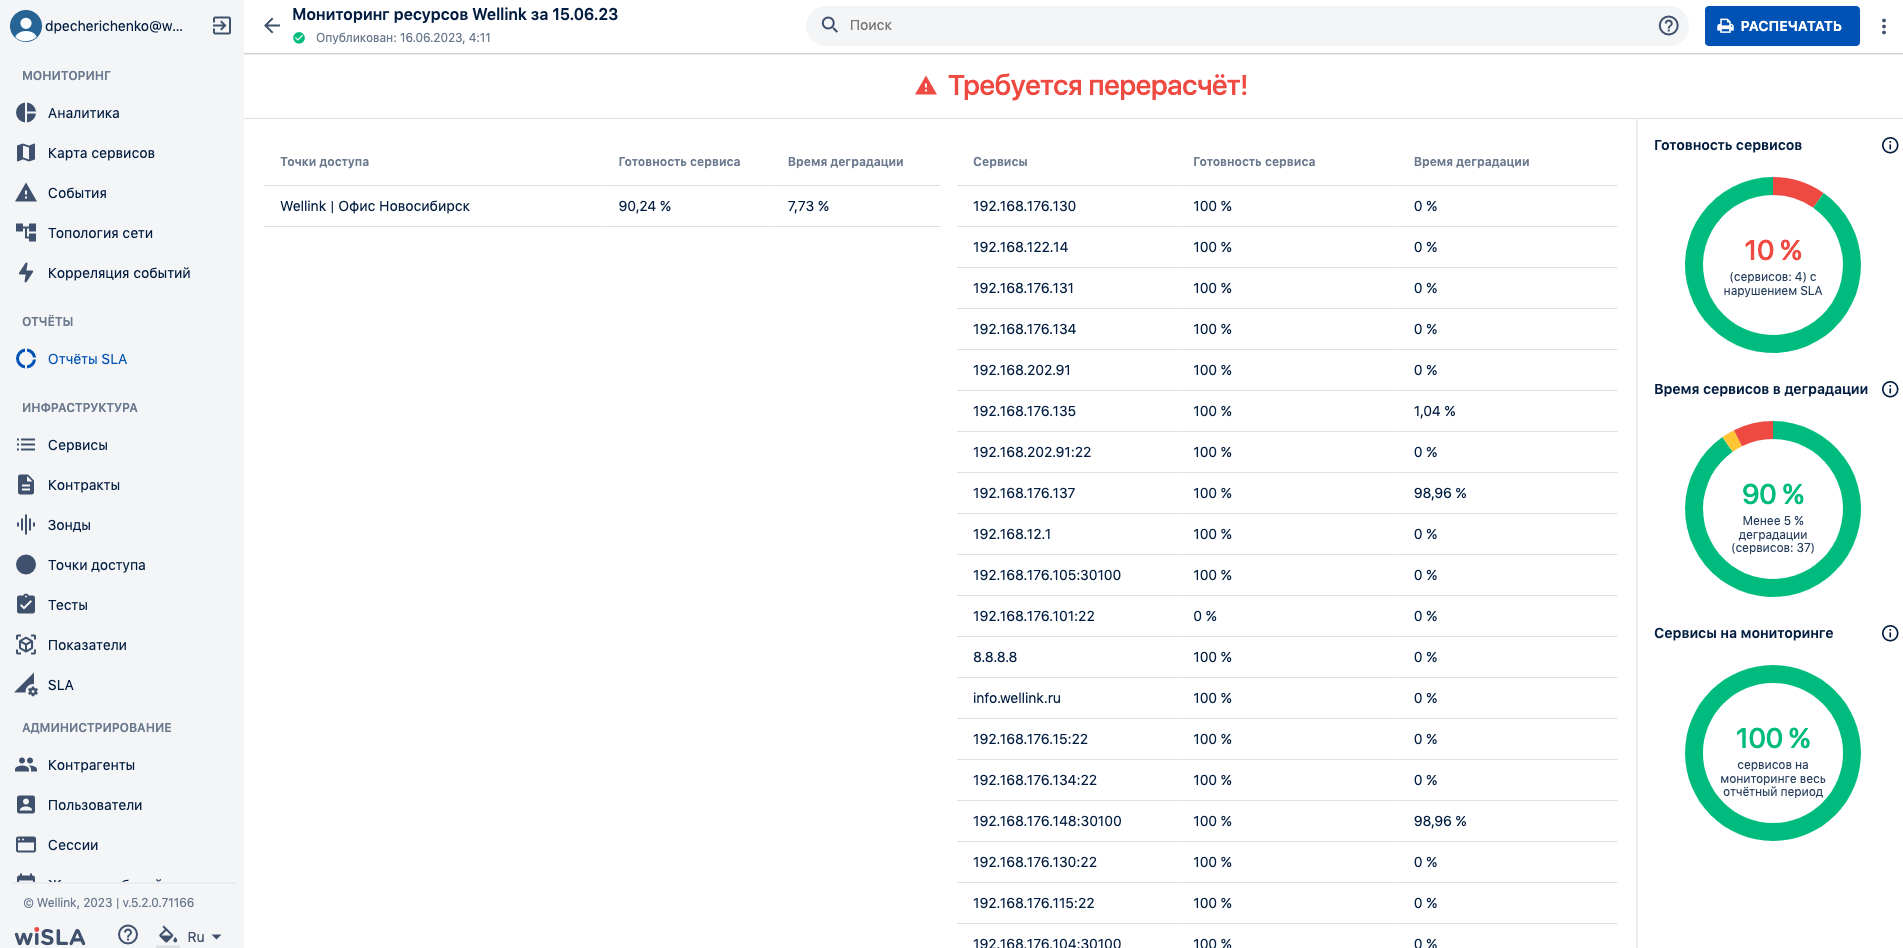1903x948 pixels.
Task: Click the События warning triangle icon
Action: [26, 193]
